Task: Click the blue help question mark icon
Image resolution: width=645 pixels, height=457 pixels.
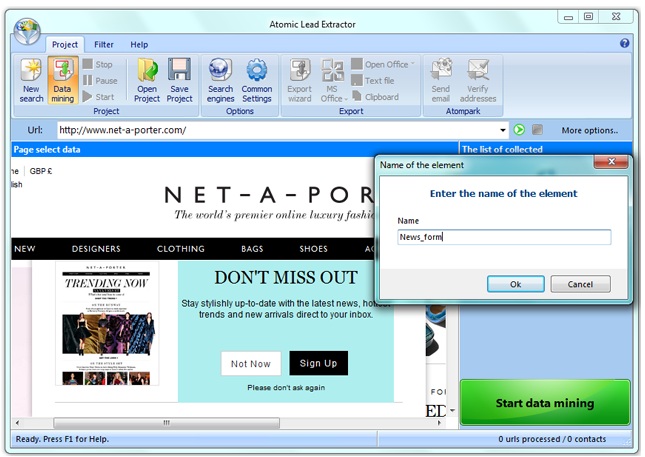Action: click(x=624, y=43)
